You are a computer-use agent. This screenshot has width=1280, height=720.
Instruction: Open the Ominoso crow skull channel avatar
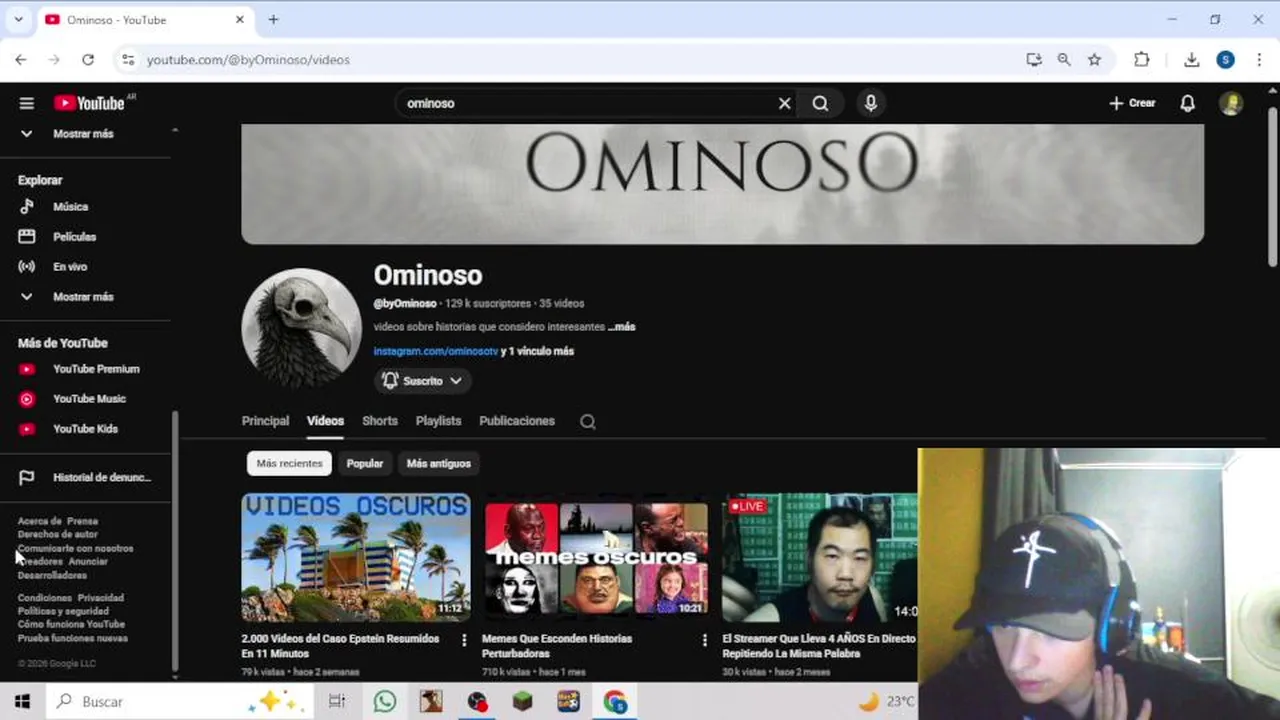coord(301,328)
